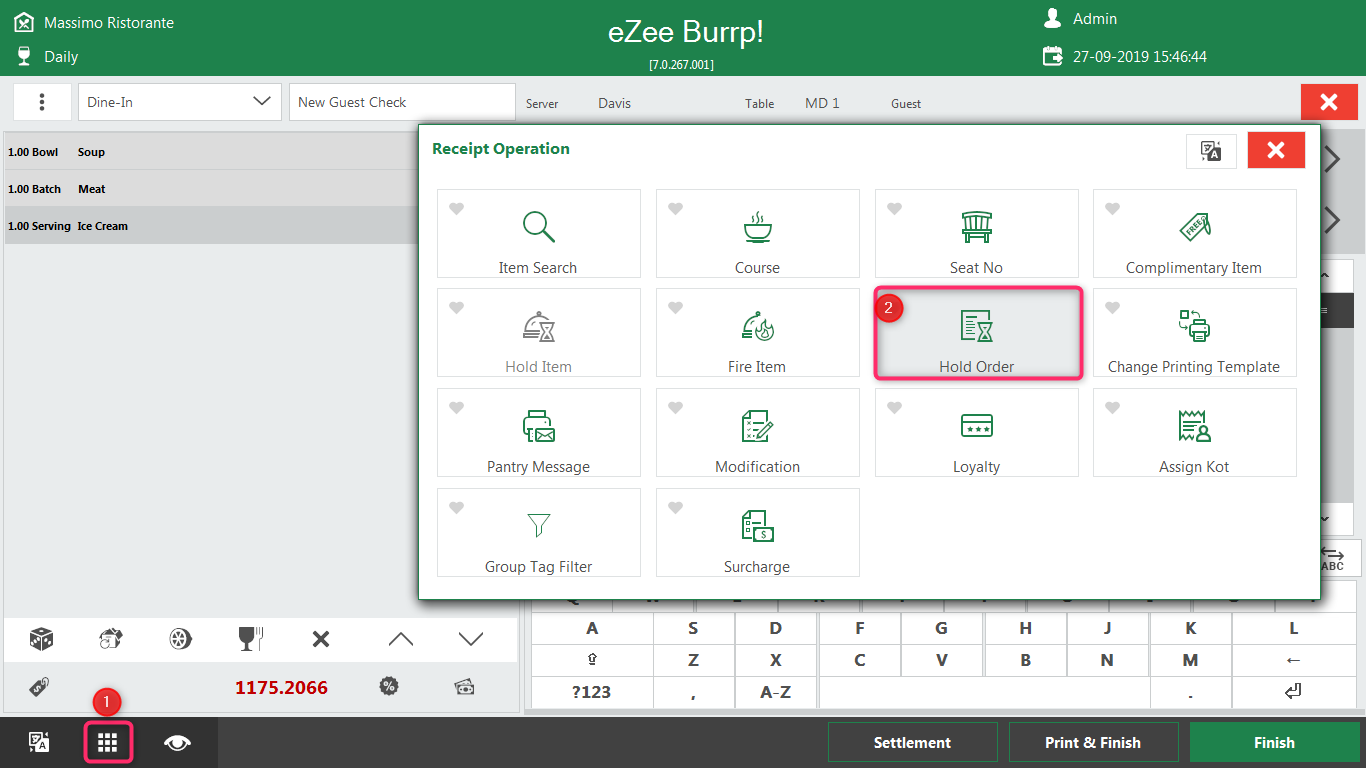This screenshot has width=1366, height=768.
Task: Click the Fire Item tile
Action: pyautogui.click(x=757, y=333)
